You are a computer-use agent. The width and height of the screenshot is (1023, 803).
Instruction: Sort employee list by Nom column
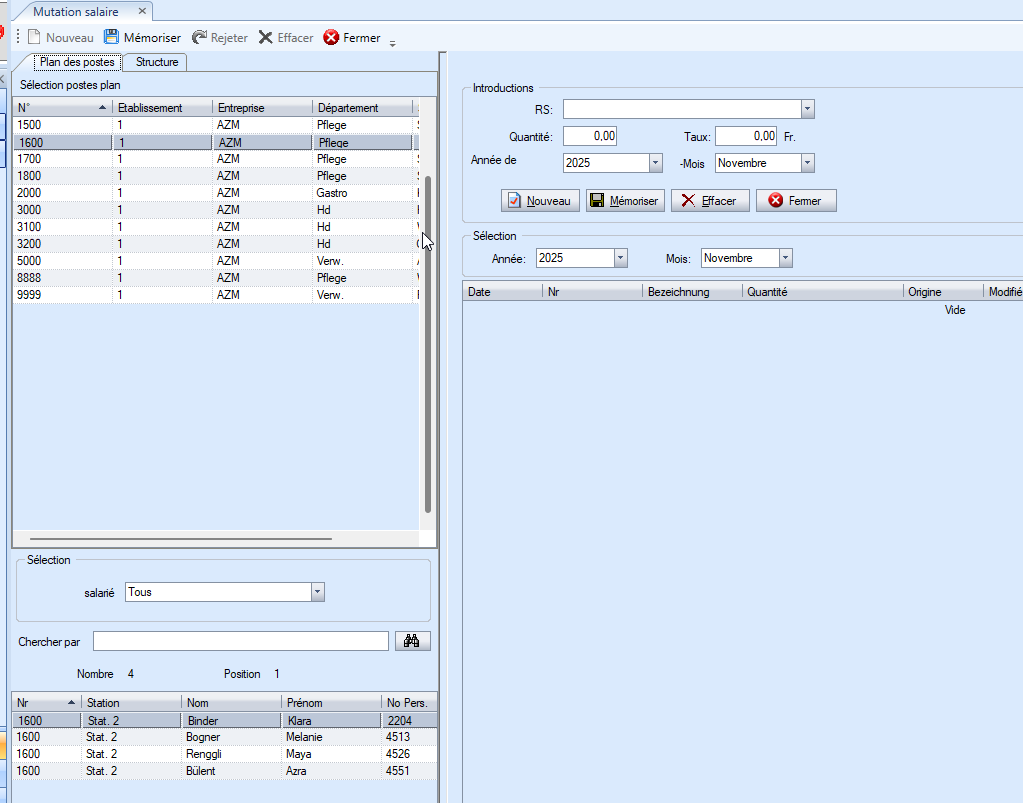pyautogui.click(x=230, y=703)
